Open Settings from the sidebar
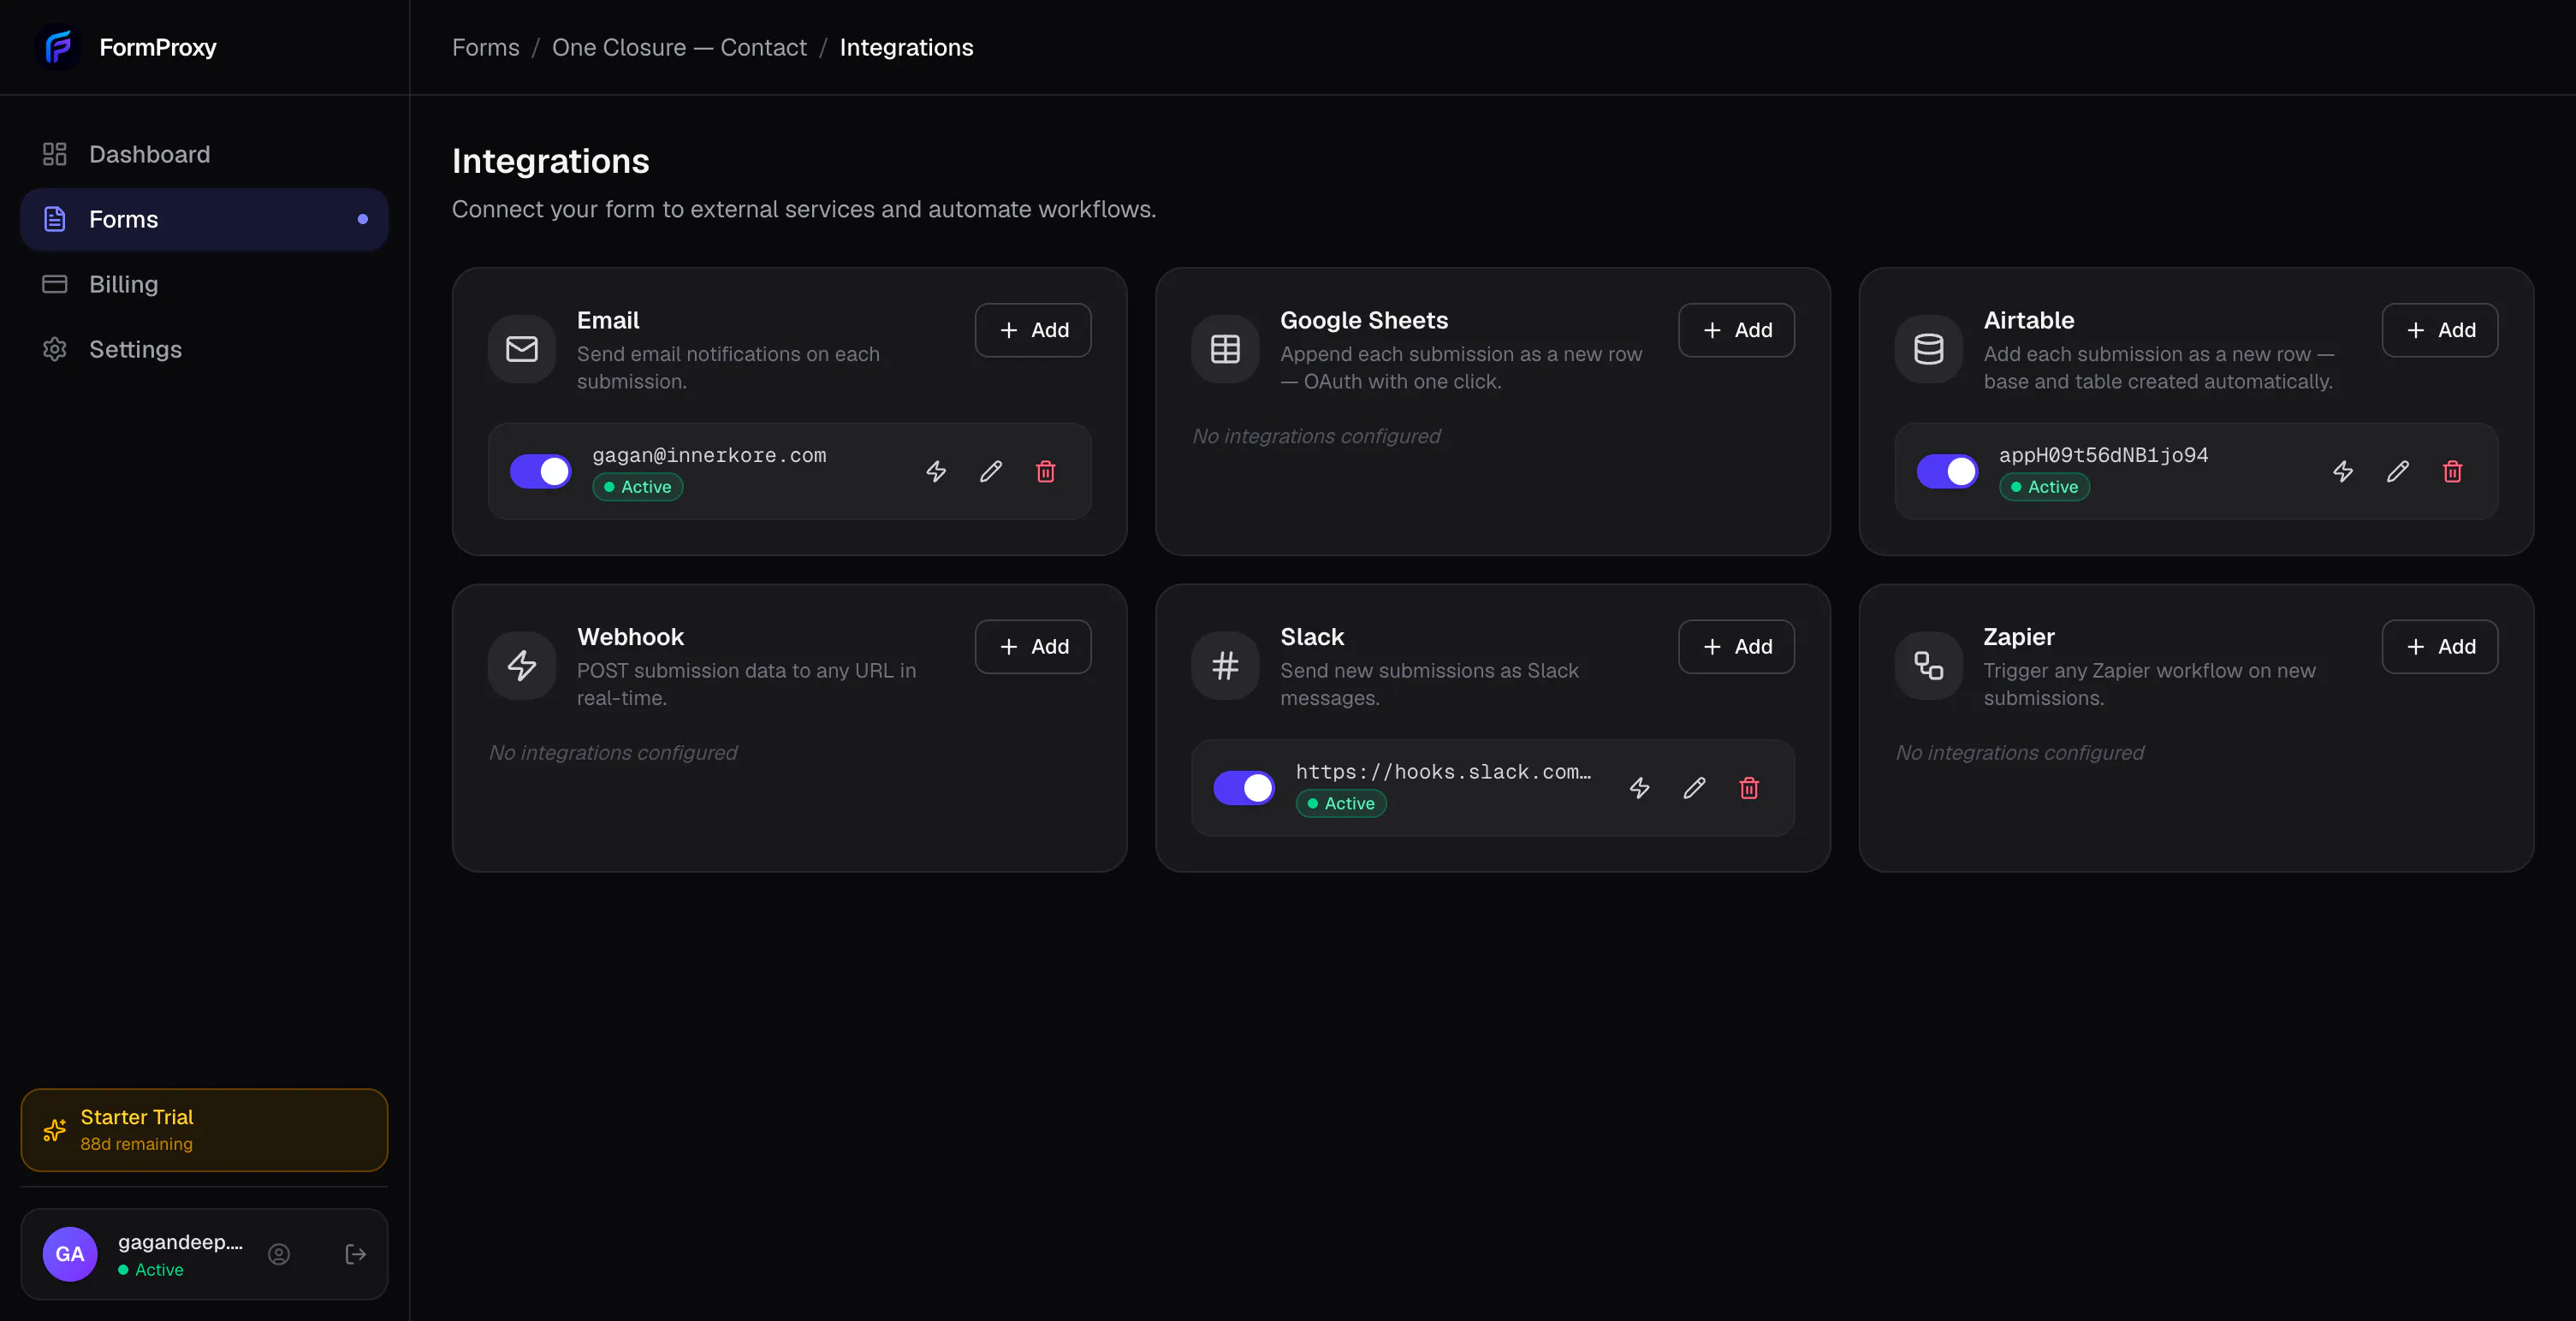The image size is (2576, 1321). tap(204, 349)
